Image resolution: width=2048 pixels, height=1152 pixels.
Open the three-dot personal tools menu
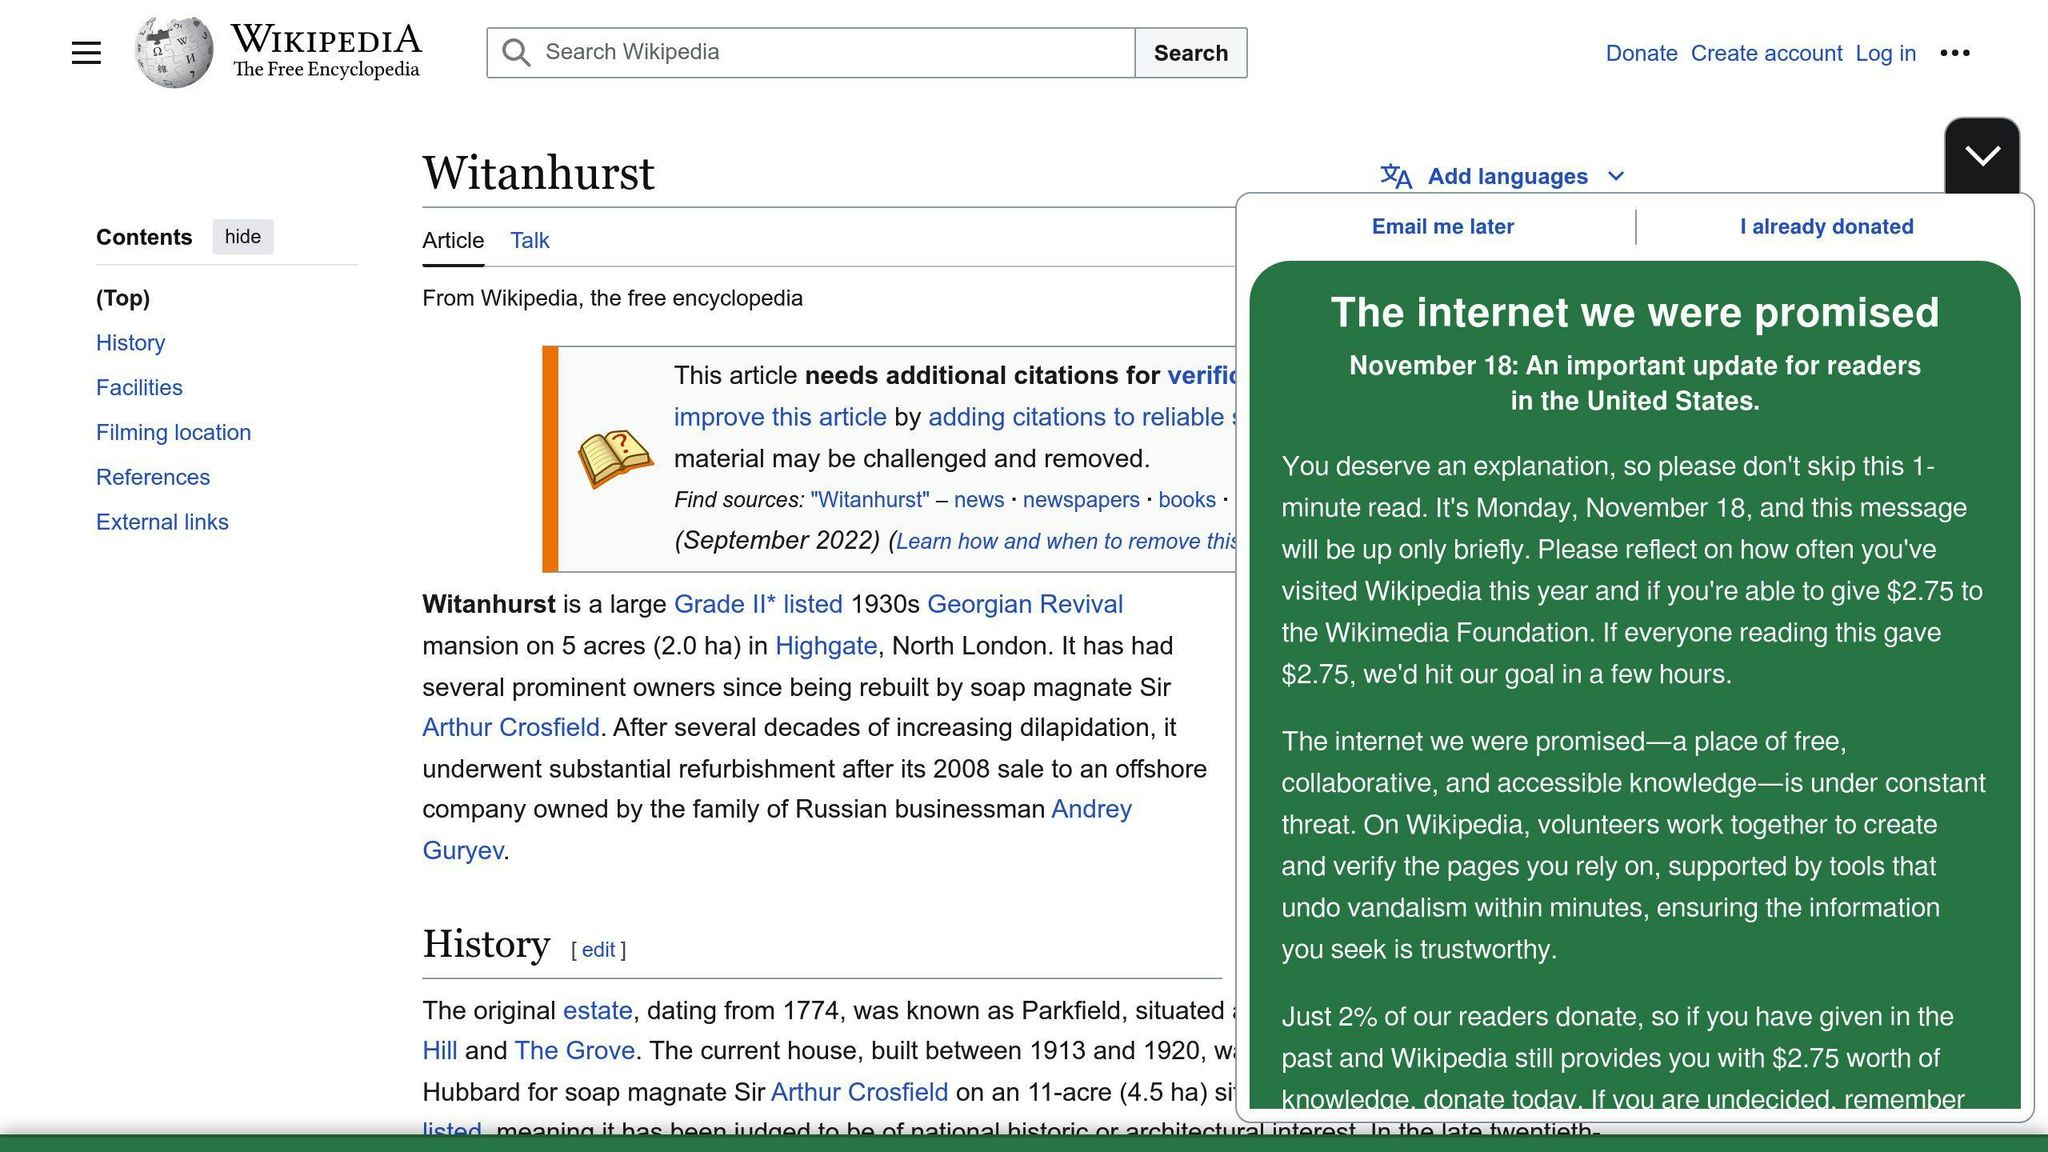click(1954, 53)
